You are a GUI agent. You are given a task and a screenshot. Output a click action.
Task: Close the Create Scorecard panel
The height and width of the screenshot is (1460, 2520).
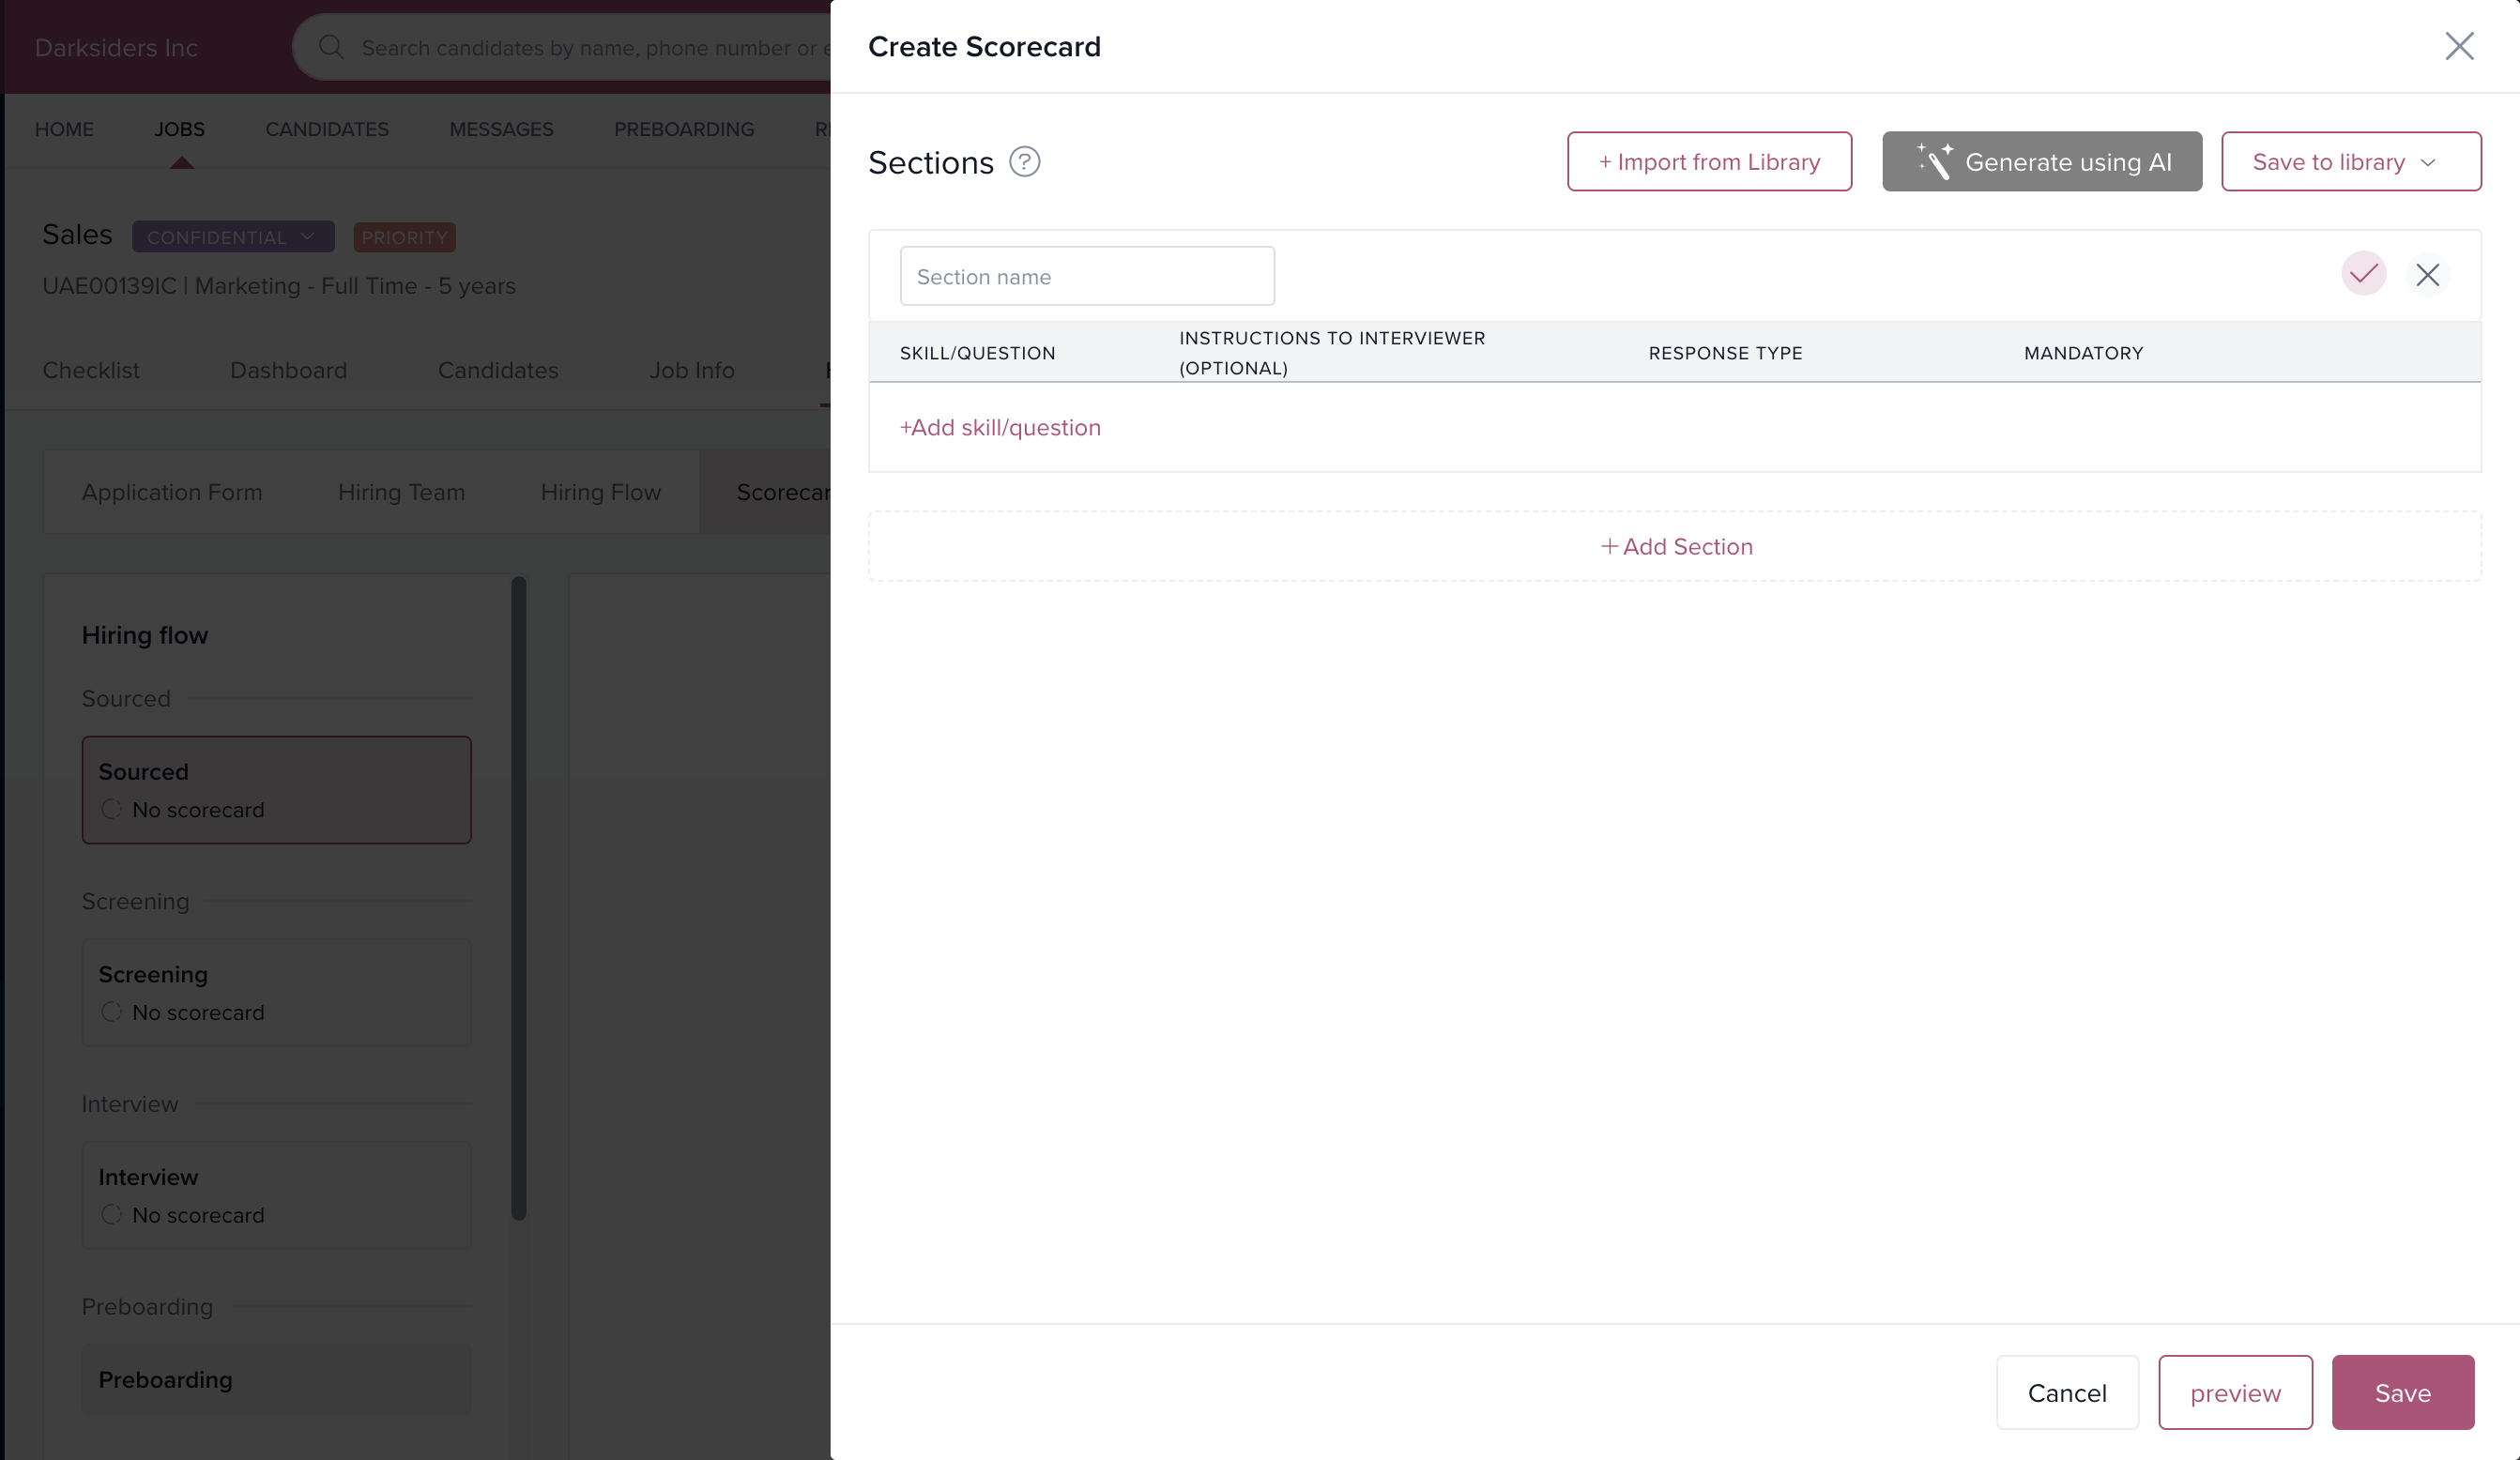[2459, 46]
